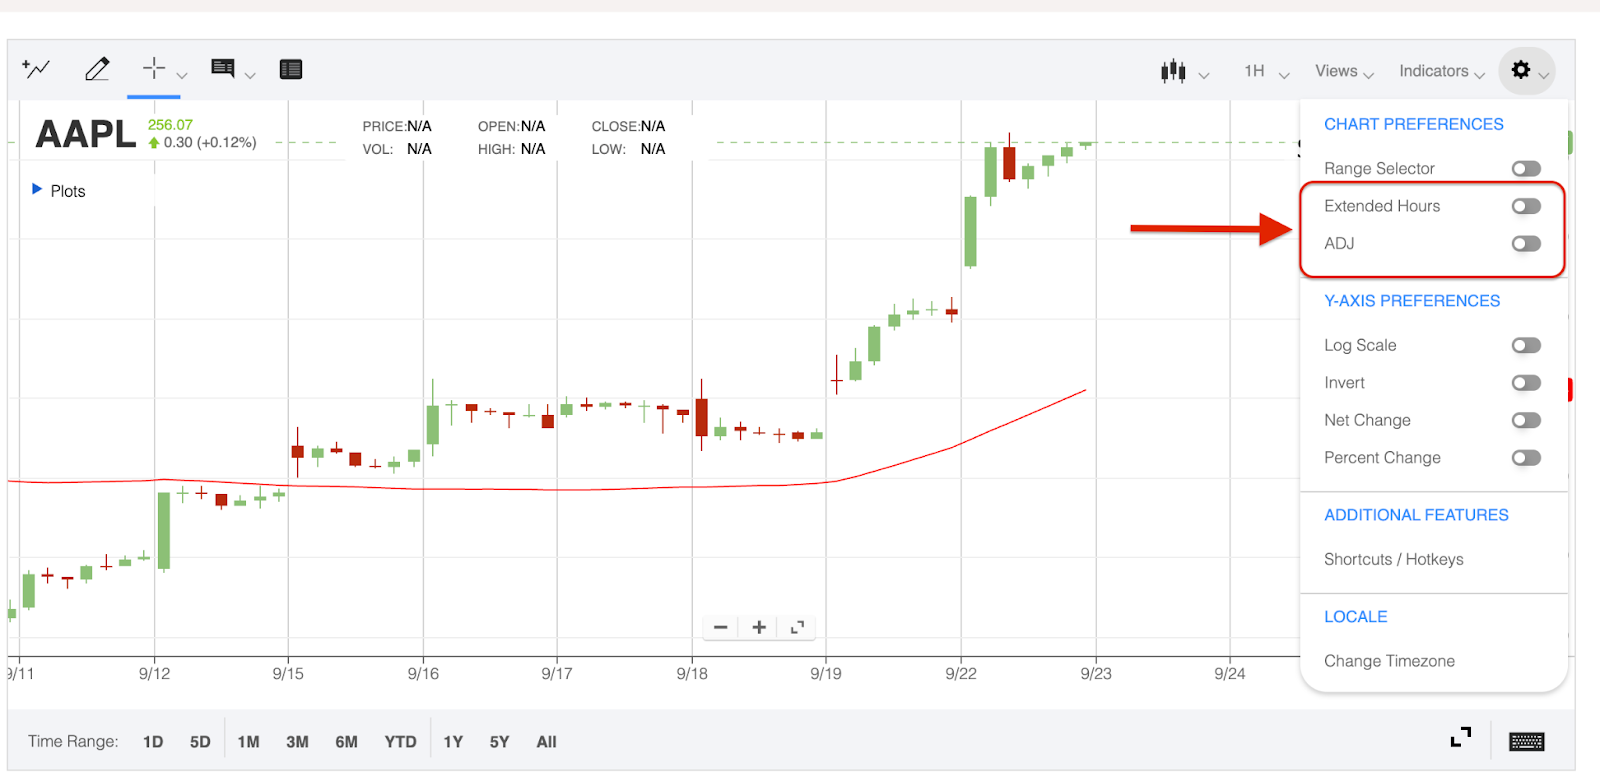The height and width of the screenshot is (780, 1600).
Task: Click the keyboard shortcuts icon
Action: 1526,741
